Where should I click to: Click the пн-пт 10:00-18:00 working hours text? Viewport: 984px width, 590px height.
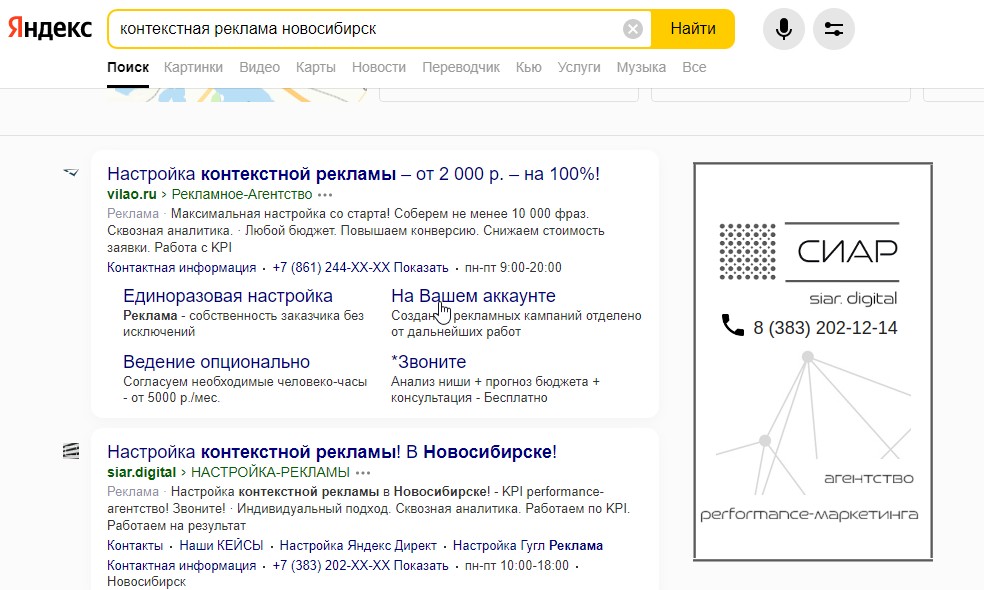pos(517,566)
